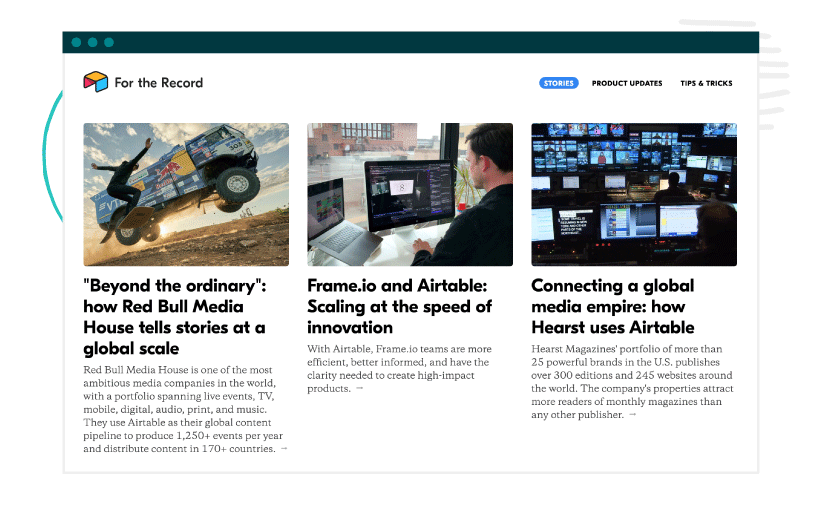The height and width of the screenshot is (509, 820).
Task: Click the arrow after 'products.' in Frame.io summary
Action: click(359, 388)
